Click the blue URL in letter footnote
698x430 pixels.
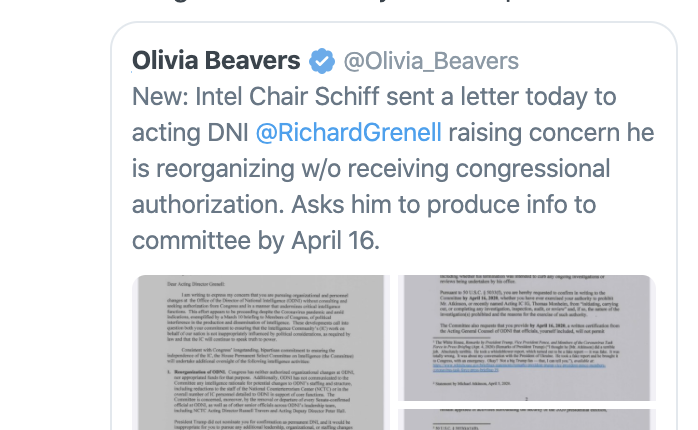tap(519, 367)
